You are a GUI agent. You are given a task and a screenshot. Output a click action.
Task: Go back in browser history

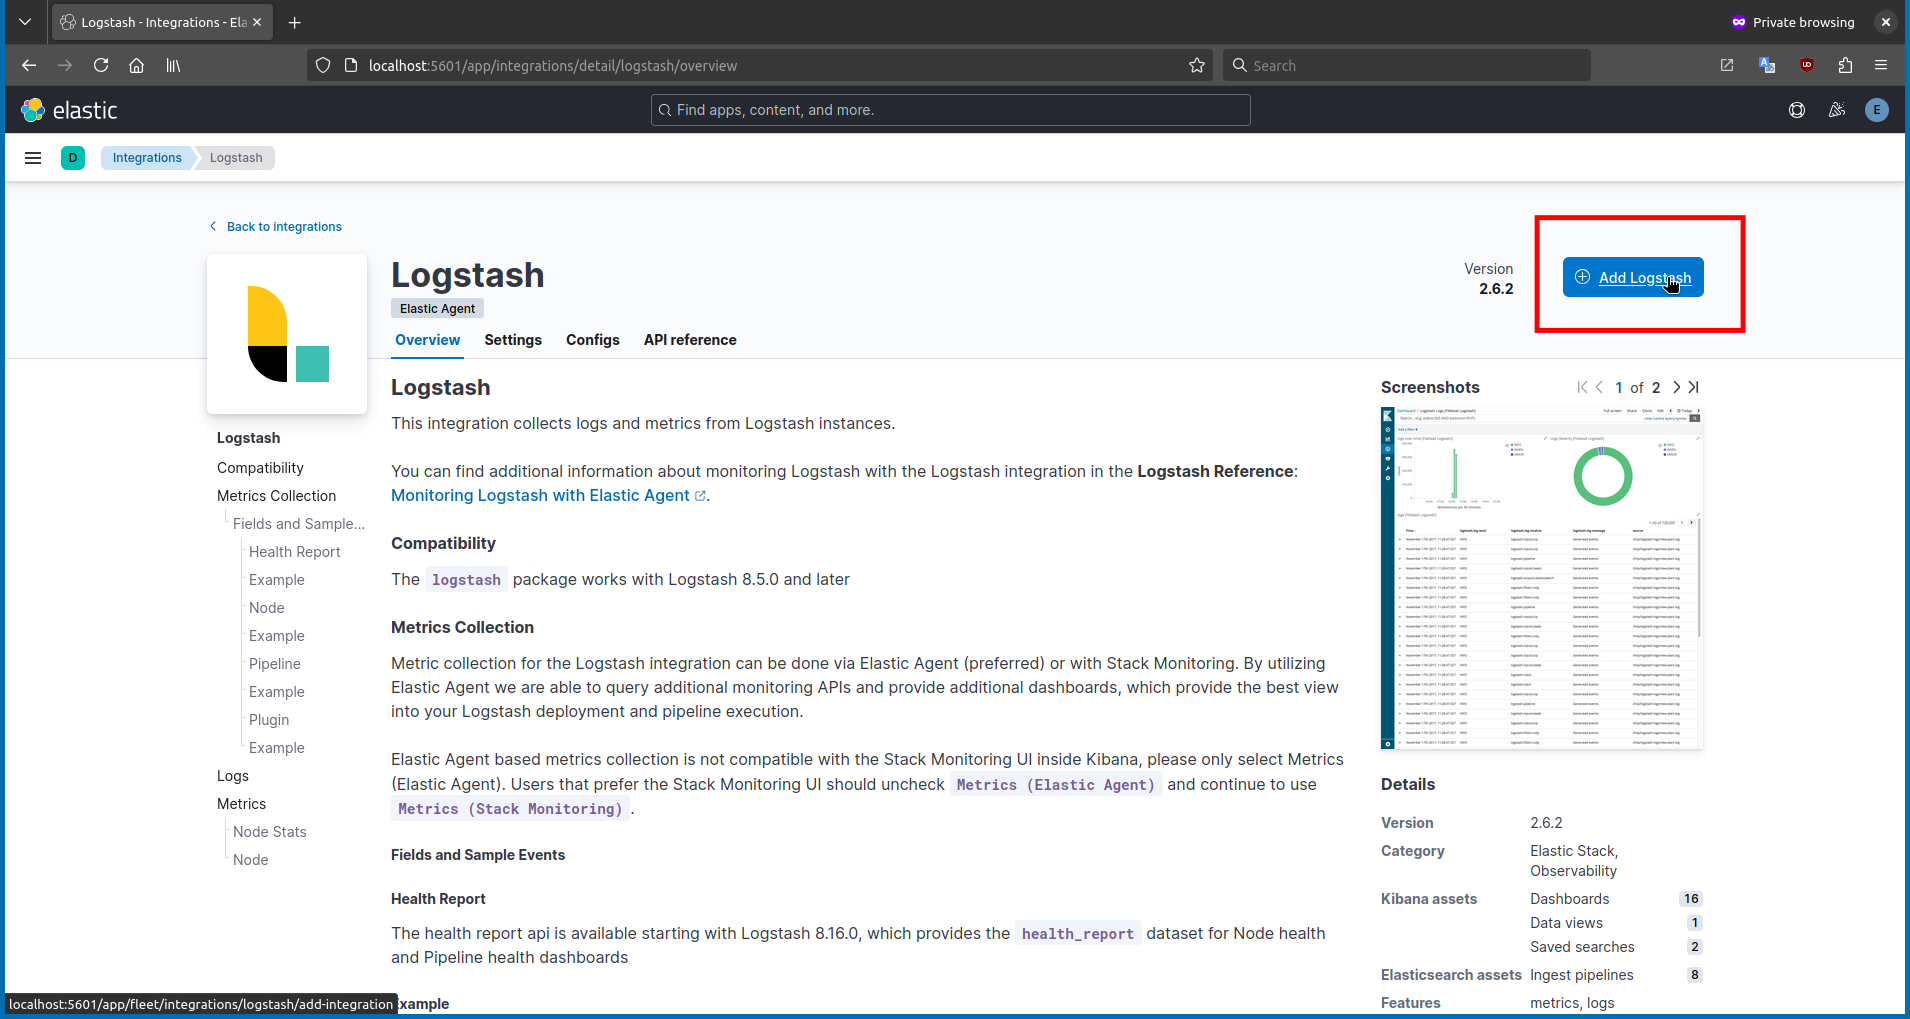pyautogui.click(x=29, y=65)
